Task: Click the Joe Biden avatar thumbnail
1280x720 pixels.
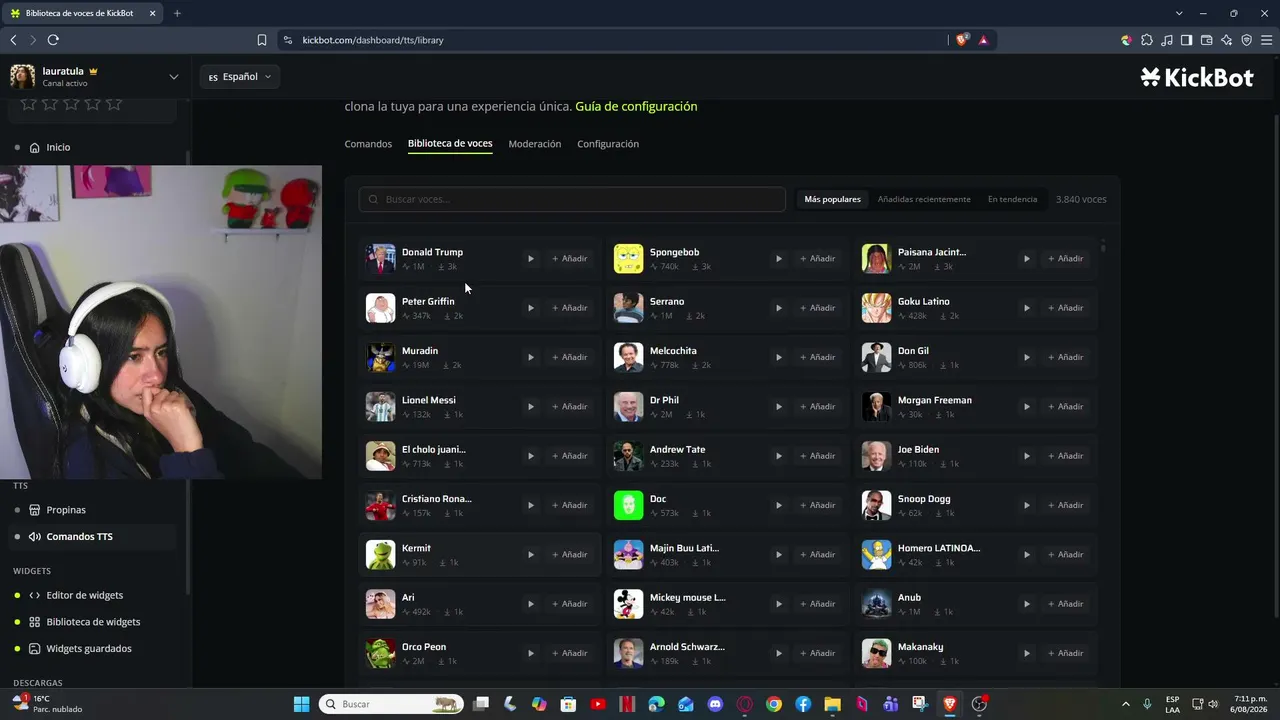Action: 876,456
